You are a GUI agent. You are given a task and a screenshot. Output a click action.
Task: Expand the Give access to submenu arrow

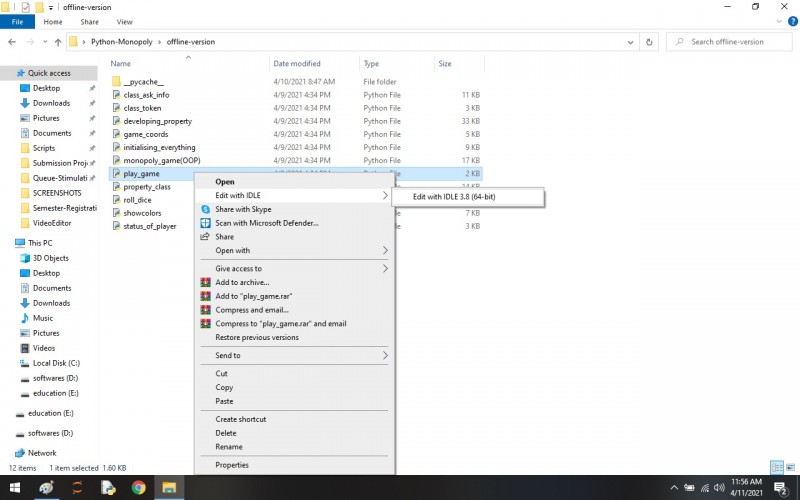point(385,268)
